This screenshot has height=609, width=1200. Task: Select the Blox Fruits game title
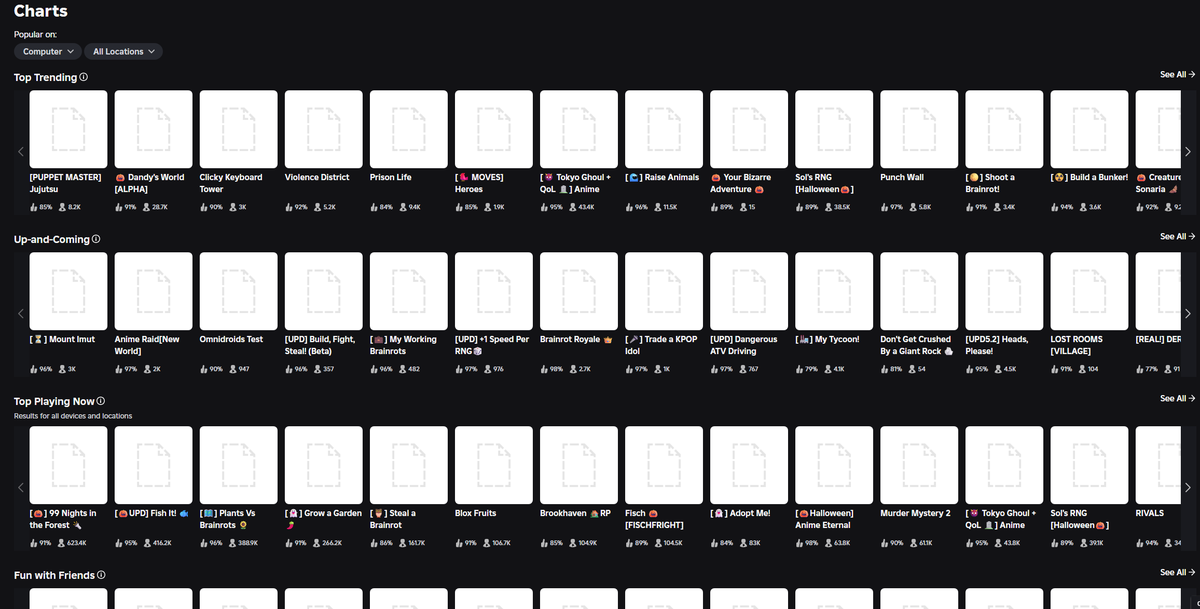[476, 513]
